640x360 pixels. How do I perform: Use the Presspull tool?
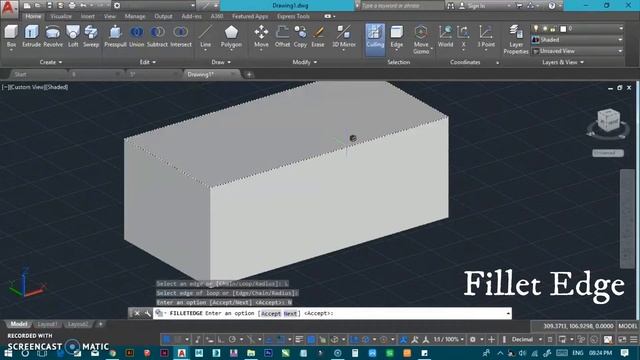coord(115,36)
